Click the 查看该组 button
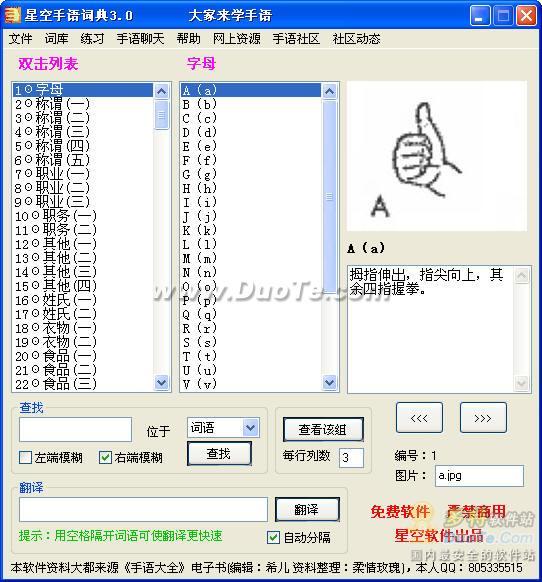 click(323, 429)
